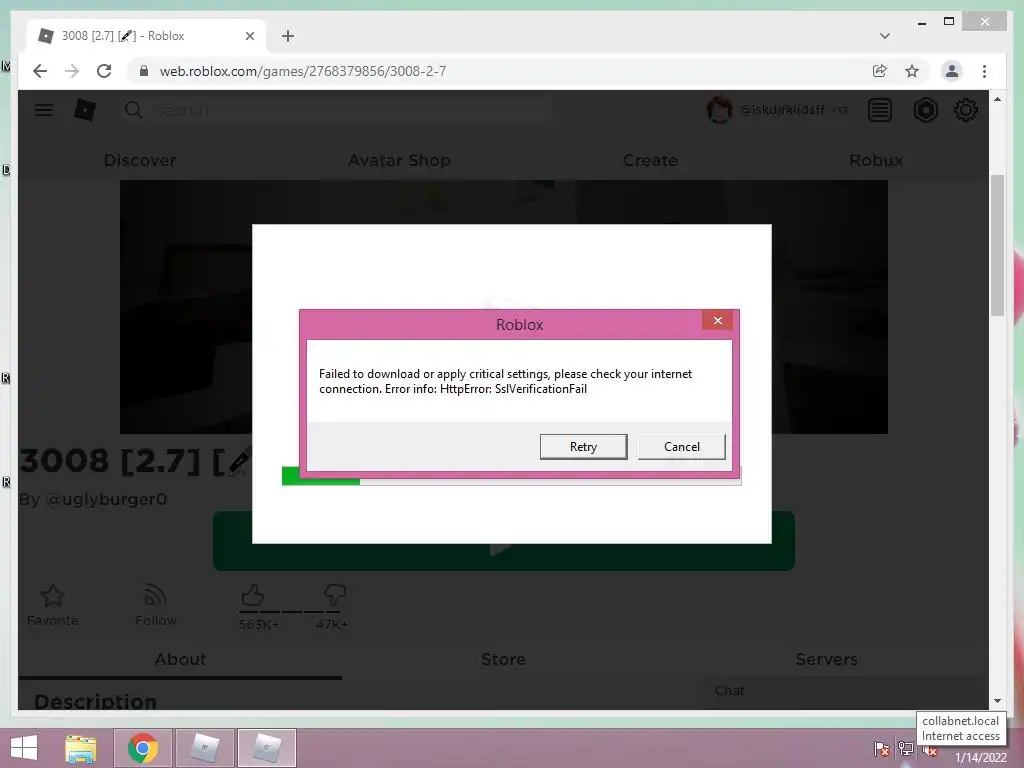The height and width of the screenshot is (768, 1024).
Task: Click the first Roblox taskbar icon
Action: coord(205,748)
